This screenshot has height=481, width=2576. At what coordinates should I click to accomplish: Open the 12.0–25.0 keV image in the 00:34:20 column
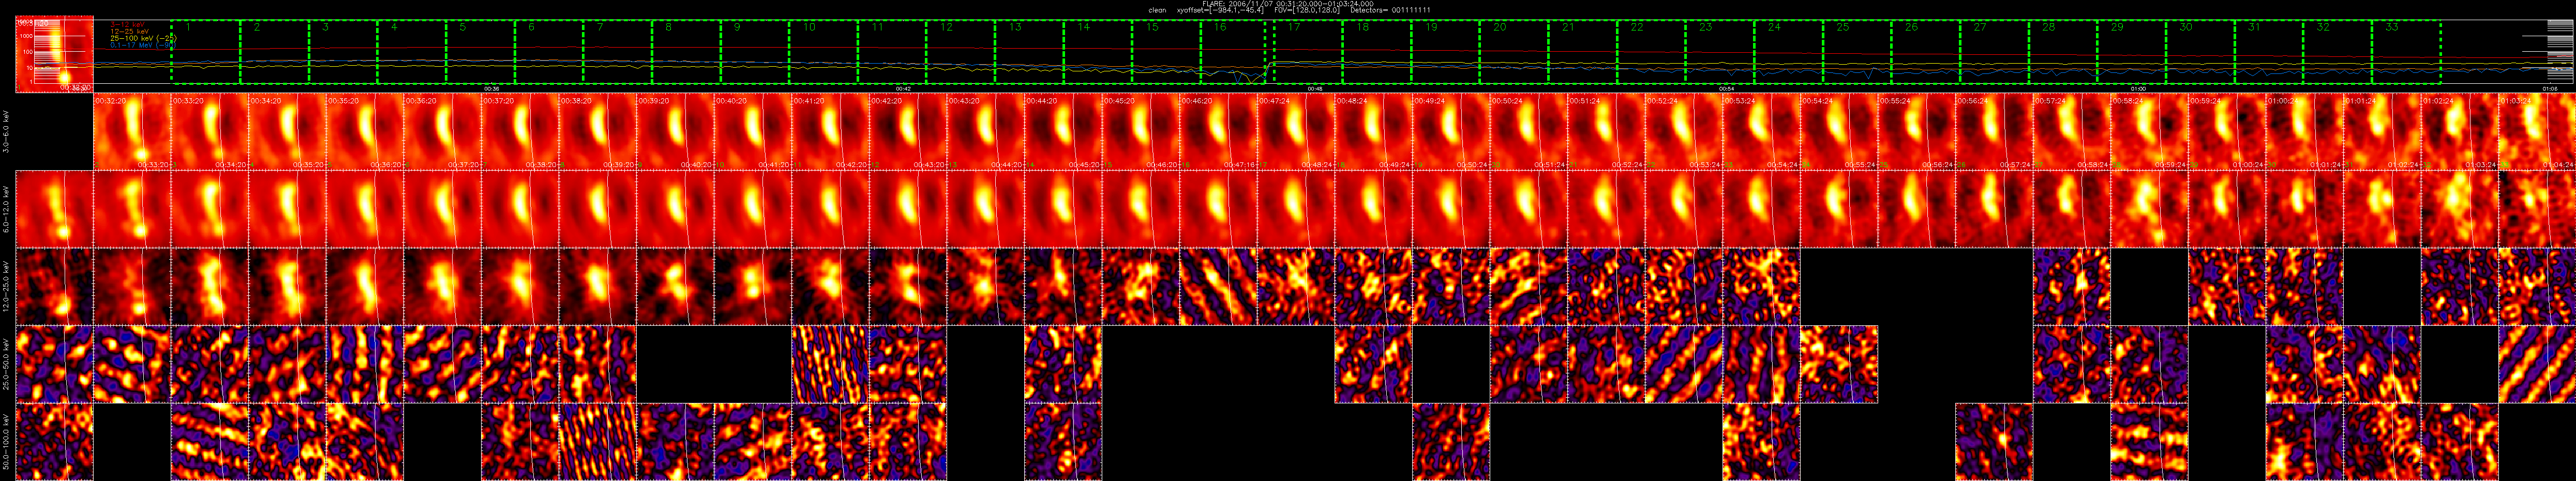click(x=287, y=287)
